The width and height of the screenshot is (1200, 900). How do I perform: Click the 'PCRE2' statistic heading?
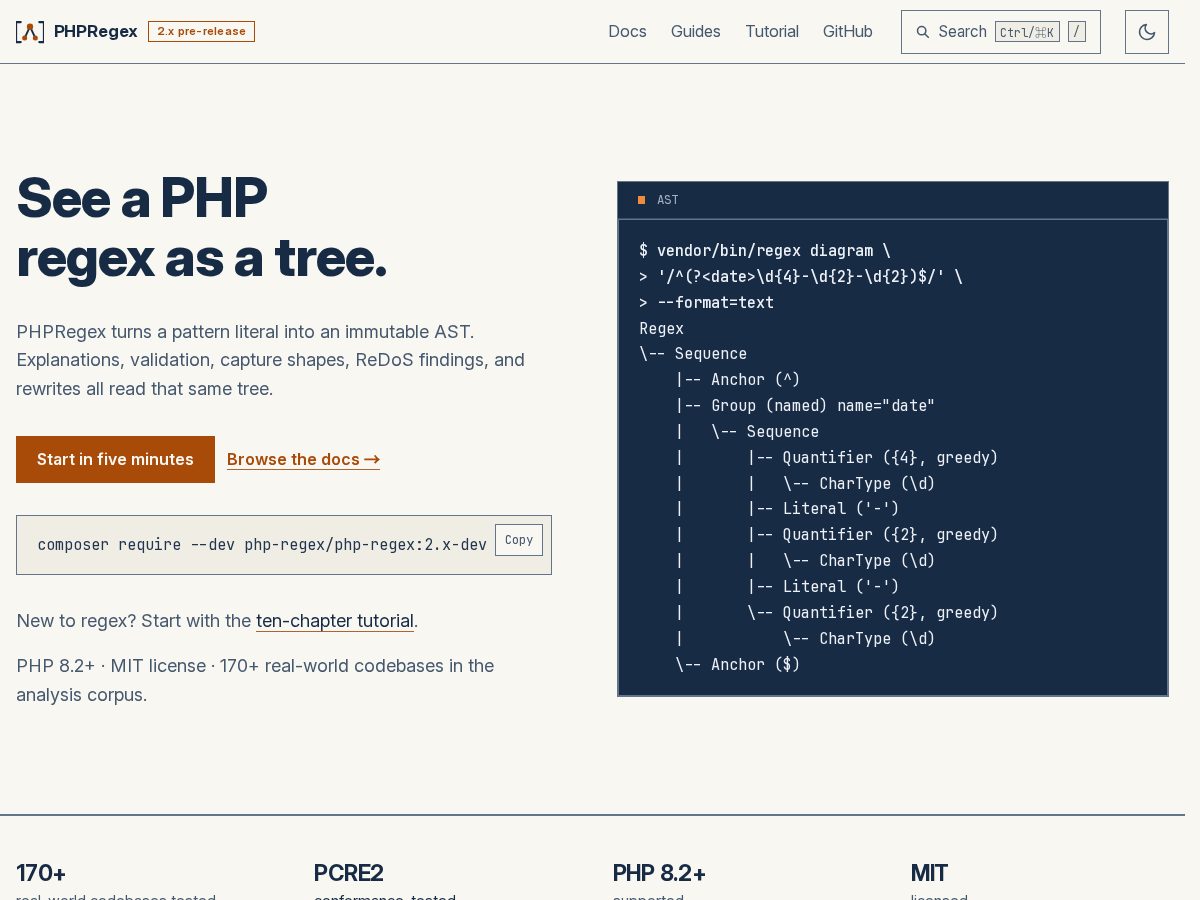(349, 873)
